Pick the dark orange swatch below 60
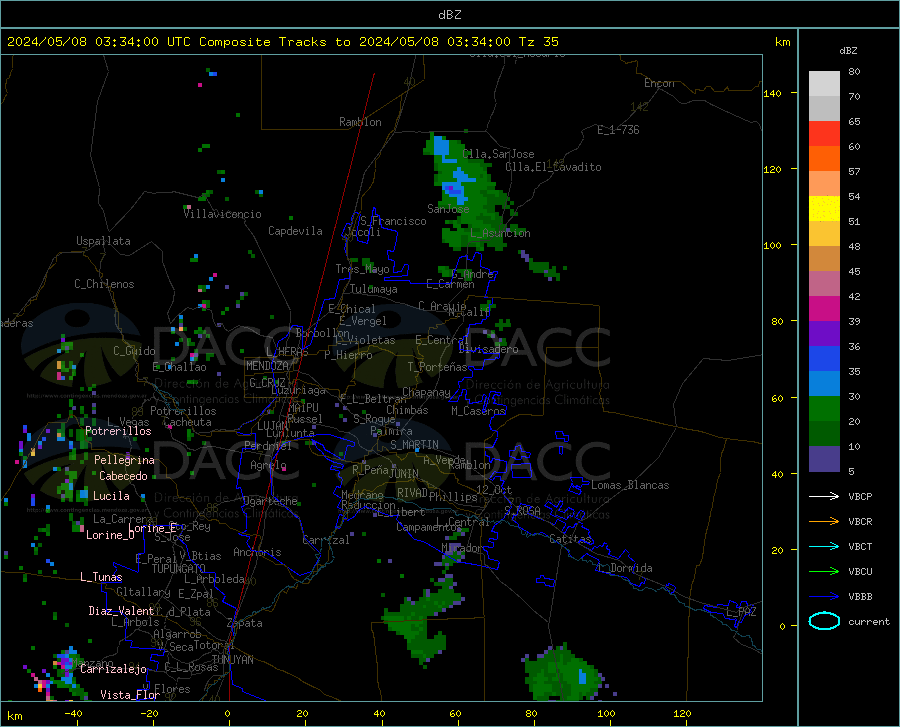Image resolution: width=900 pixels, height=727 pixels. pos(824,159)
